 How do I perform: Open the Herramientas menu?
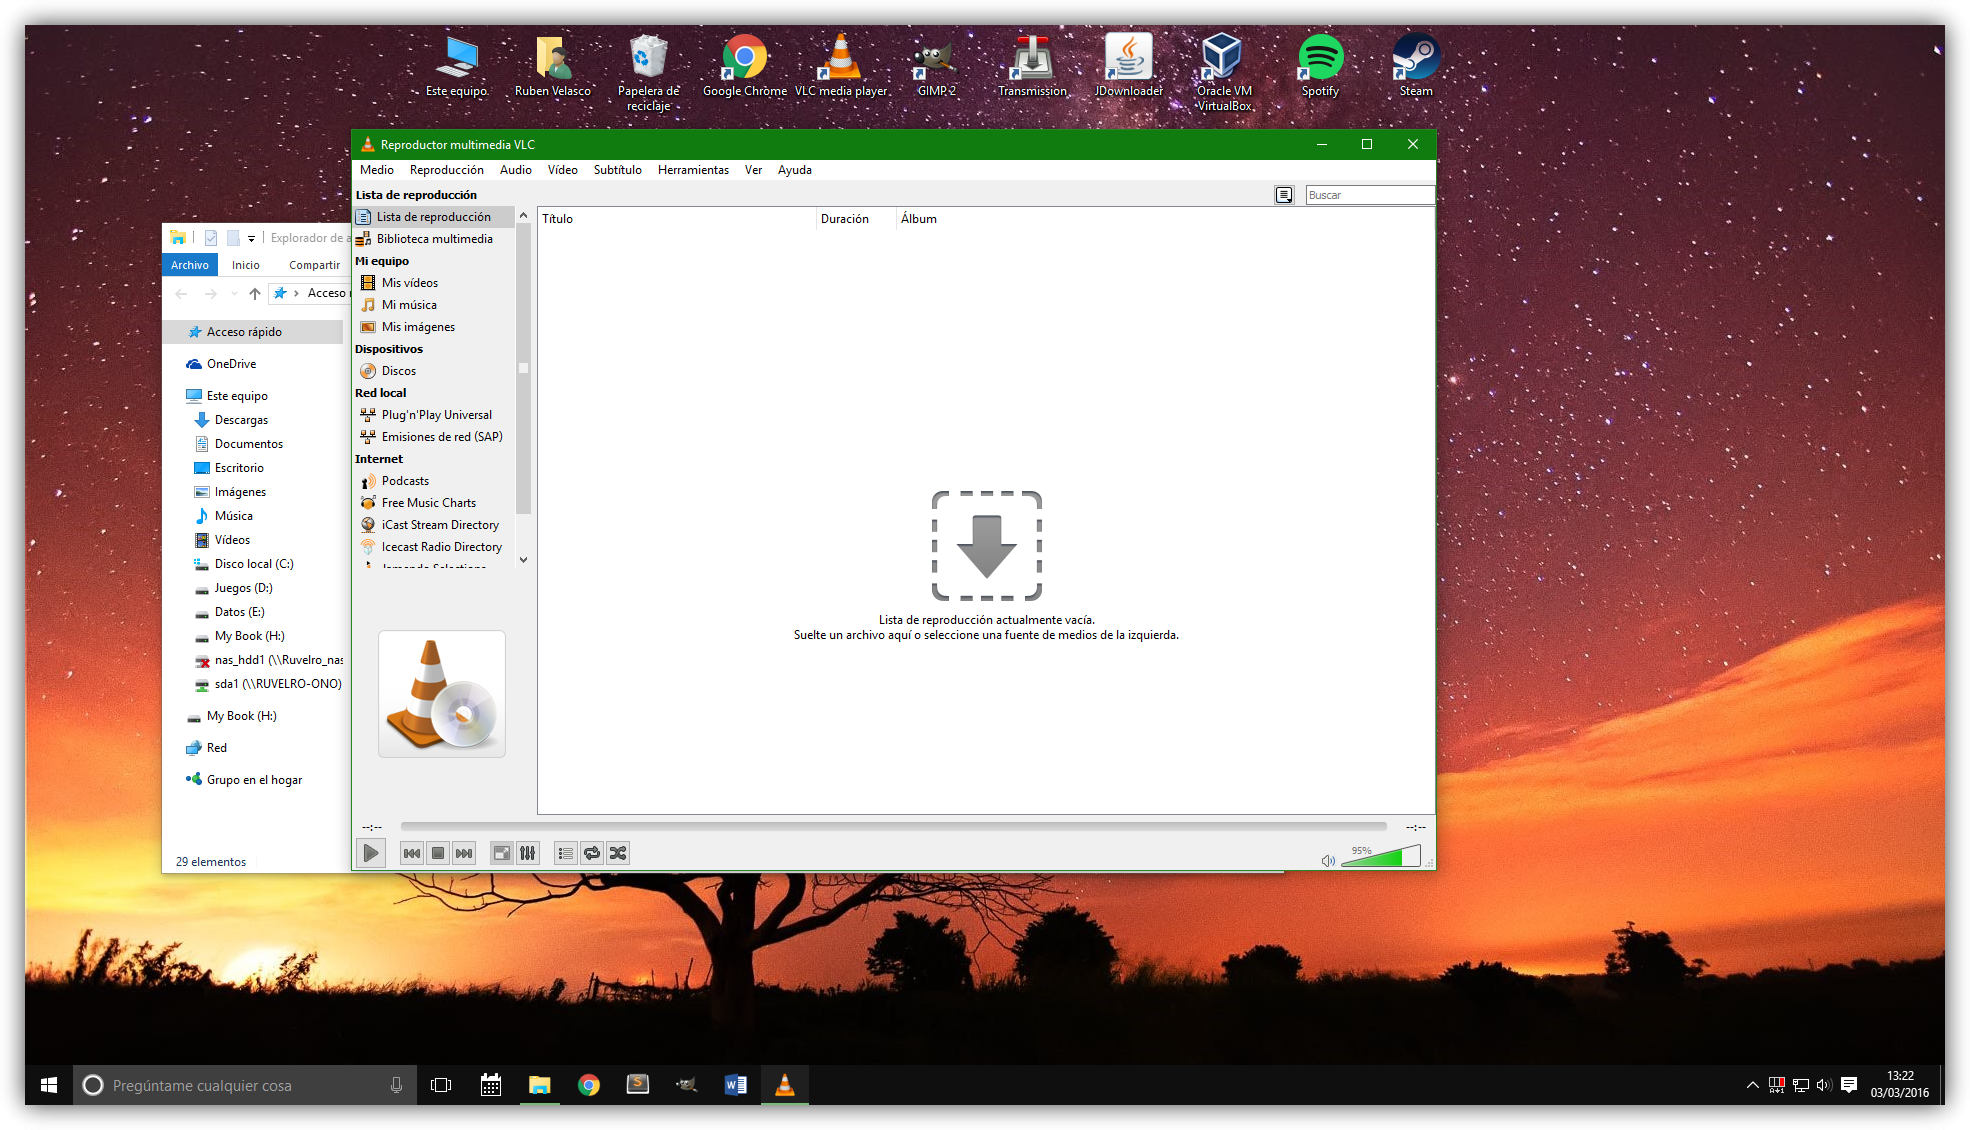[x=693, y=170]
